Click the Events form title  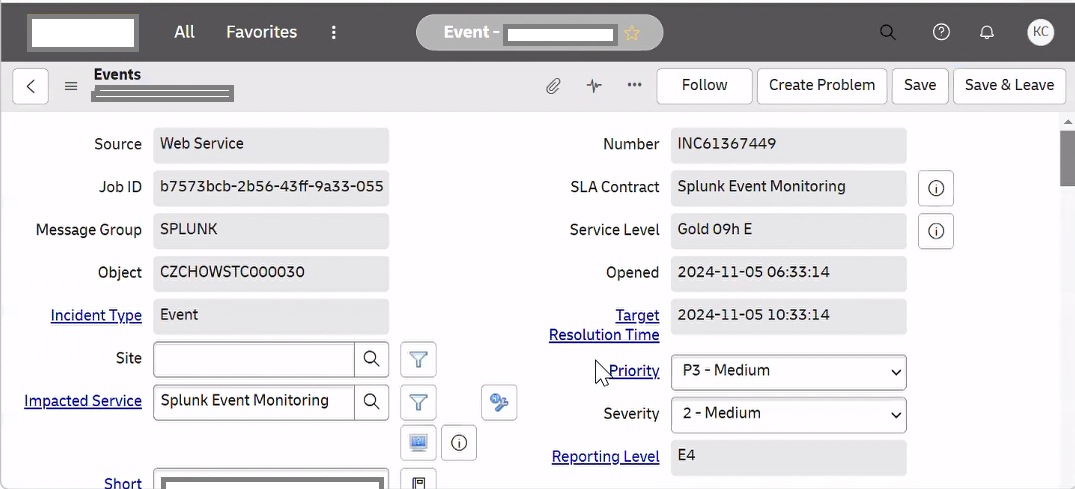point(117,74)
